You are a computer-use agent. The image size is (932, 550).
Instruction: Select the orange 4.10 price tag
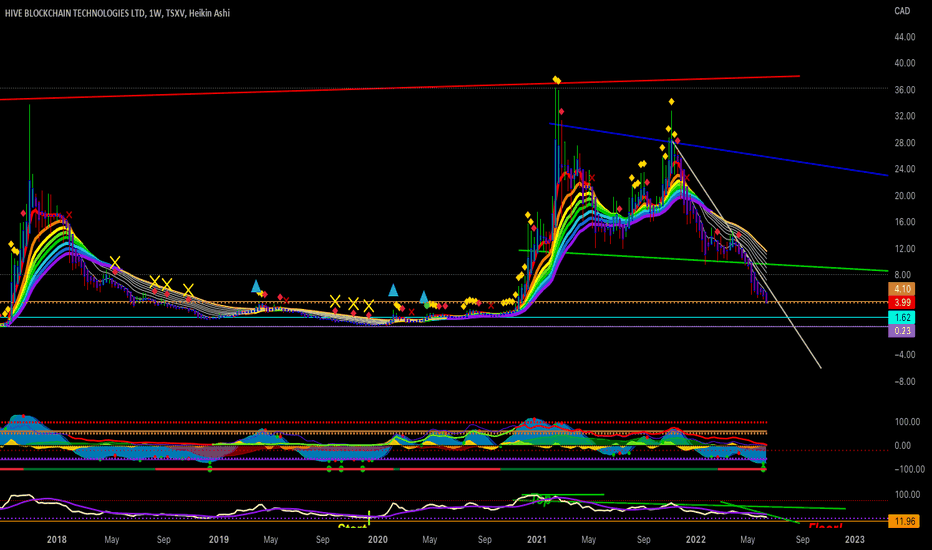902,289
